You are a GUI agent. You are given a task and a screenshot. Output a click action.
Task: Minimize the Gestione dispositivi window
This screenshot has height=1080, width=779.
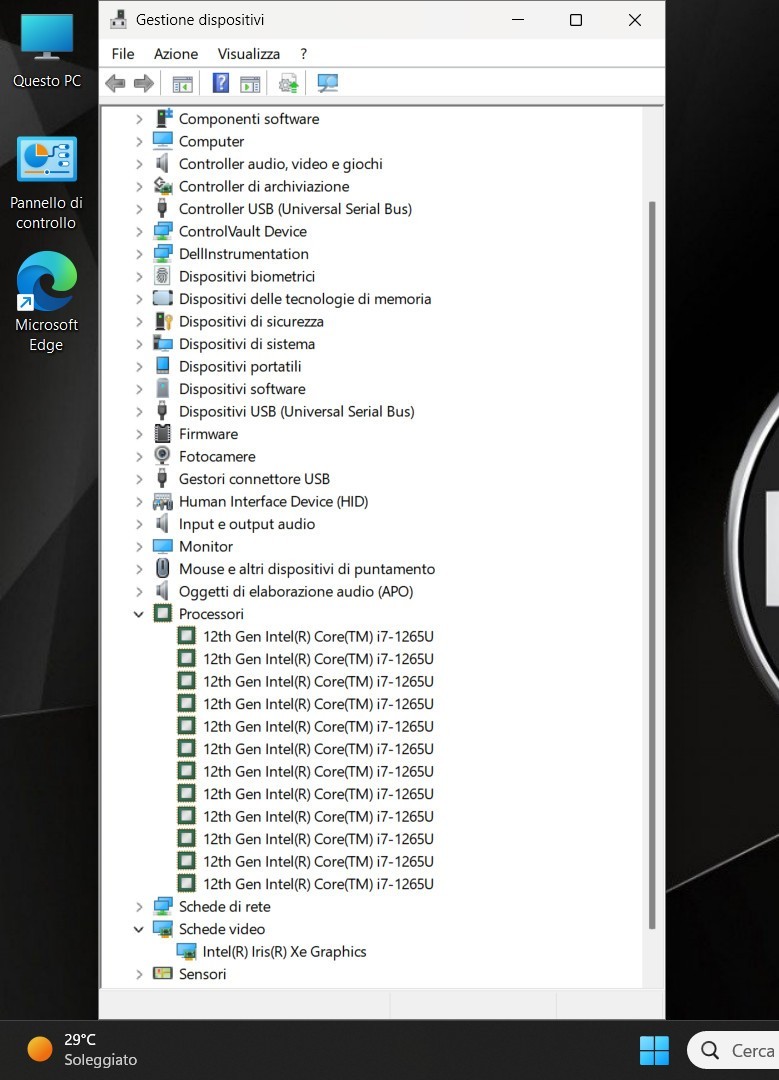(518, 20)
